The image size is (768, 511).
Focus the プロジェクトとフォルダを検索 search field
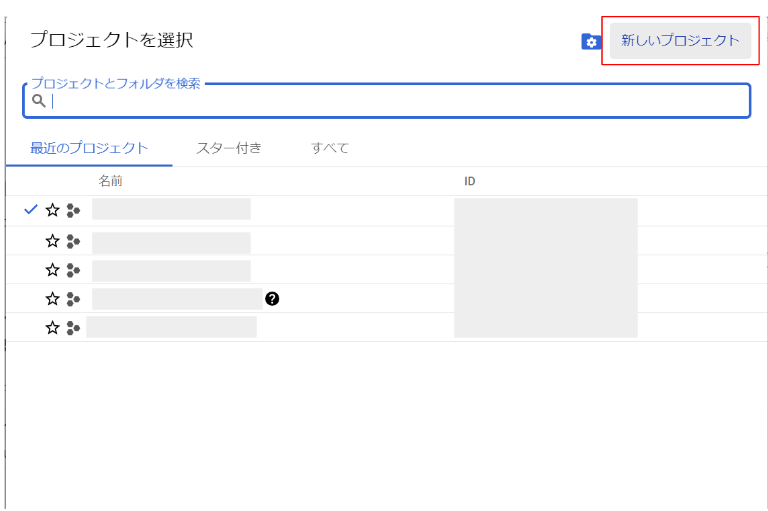pos(386,100)
